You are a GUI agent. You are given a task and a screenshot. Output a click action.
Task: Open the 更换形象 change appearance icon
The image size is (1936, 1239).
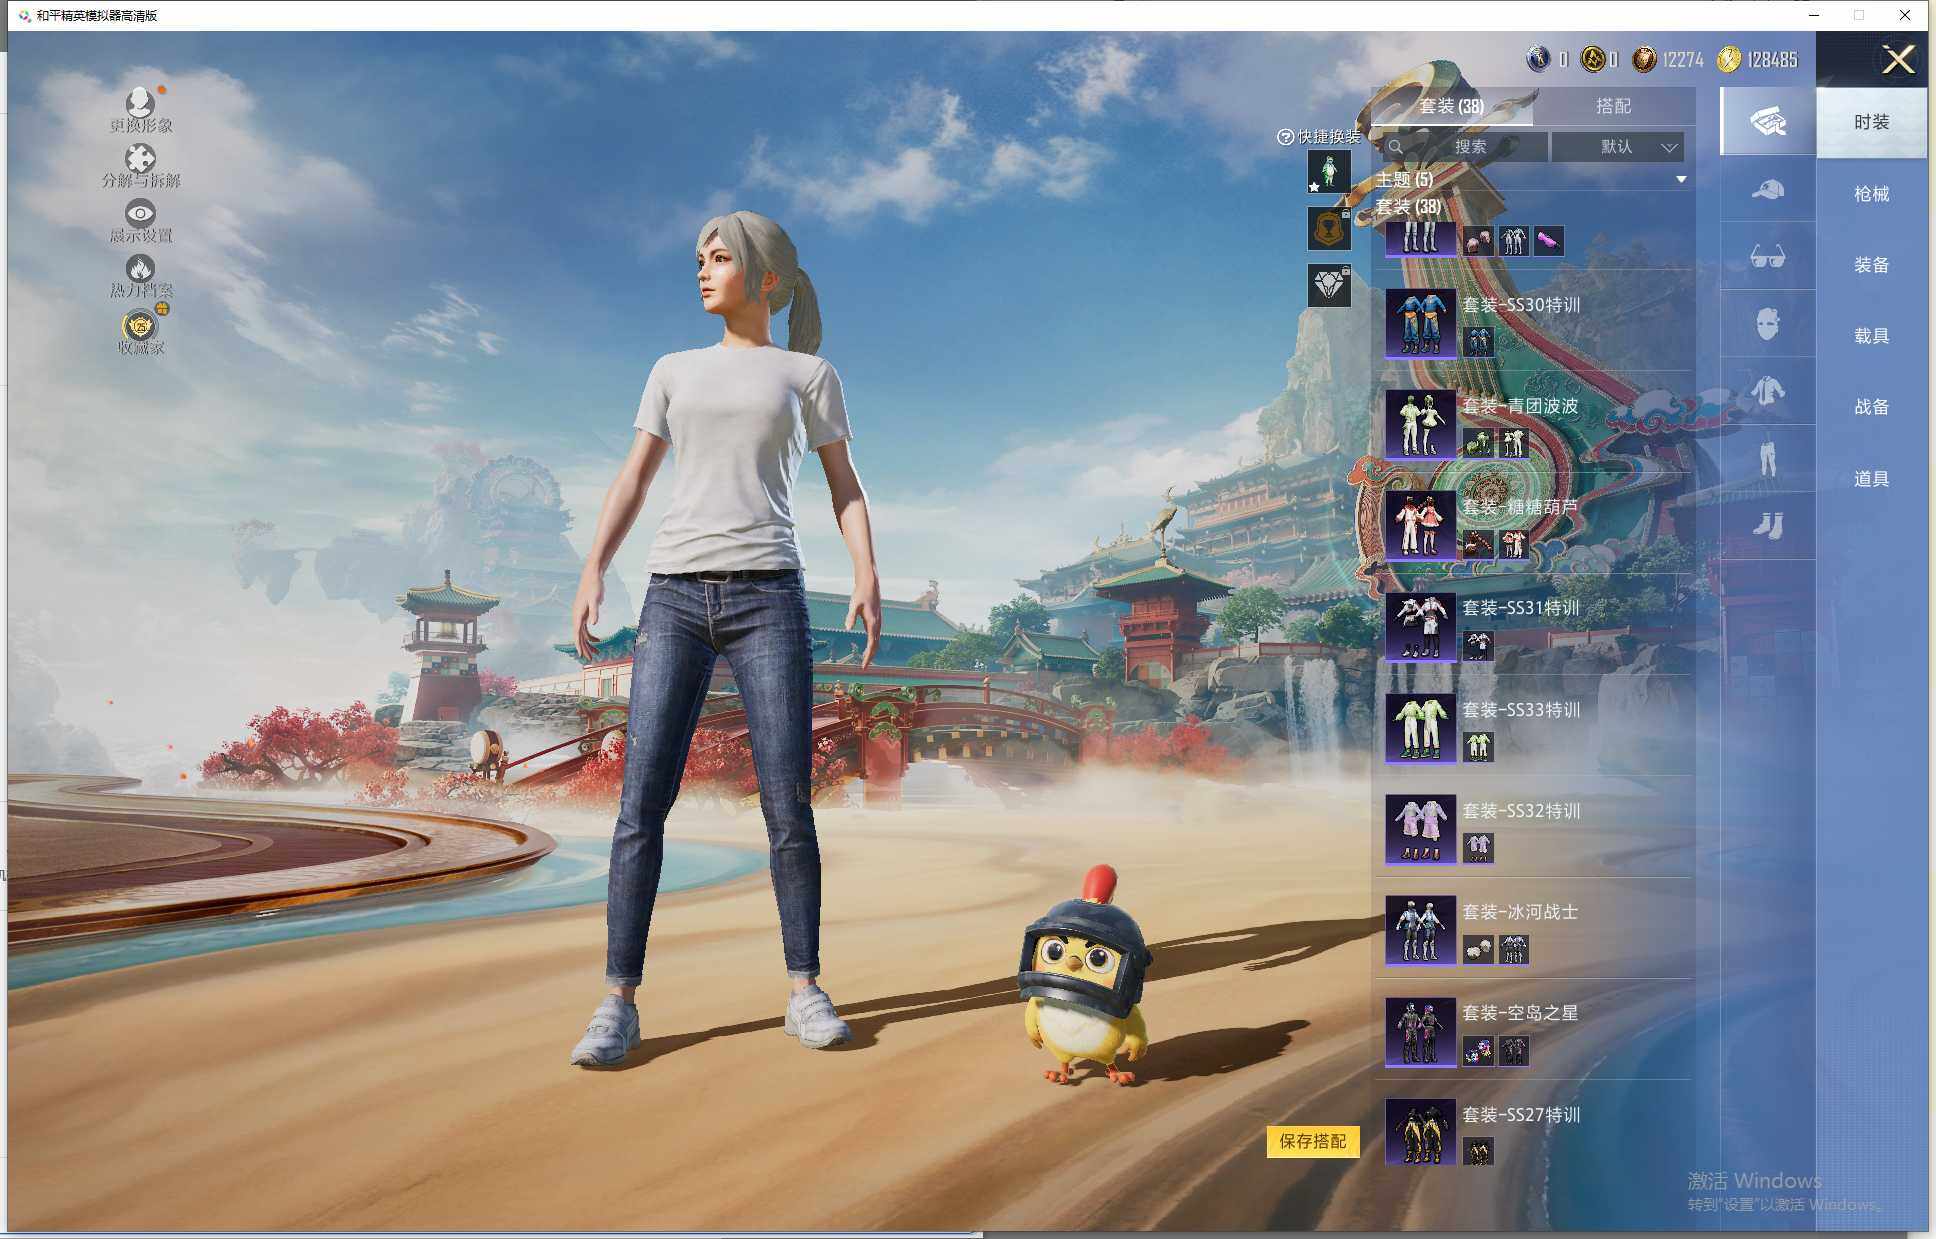[140, 104]
